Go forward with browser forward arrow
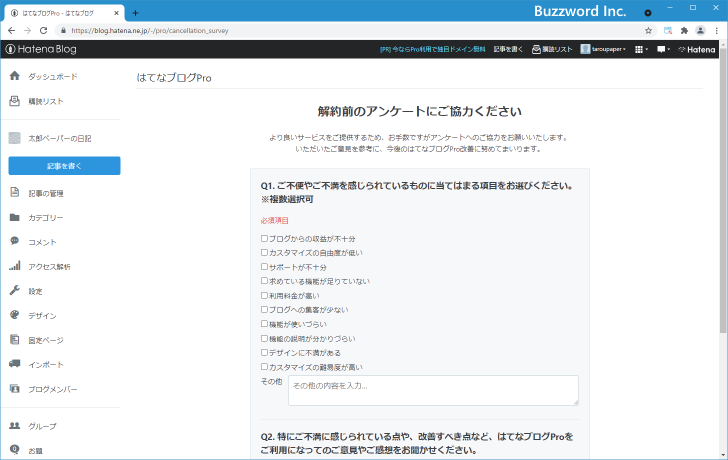728x460 pixels. pos(27,31)
